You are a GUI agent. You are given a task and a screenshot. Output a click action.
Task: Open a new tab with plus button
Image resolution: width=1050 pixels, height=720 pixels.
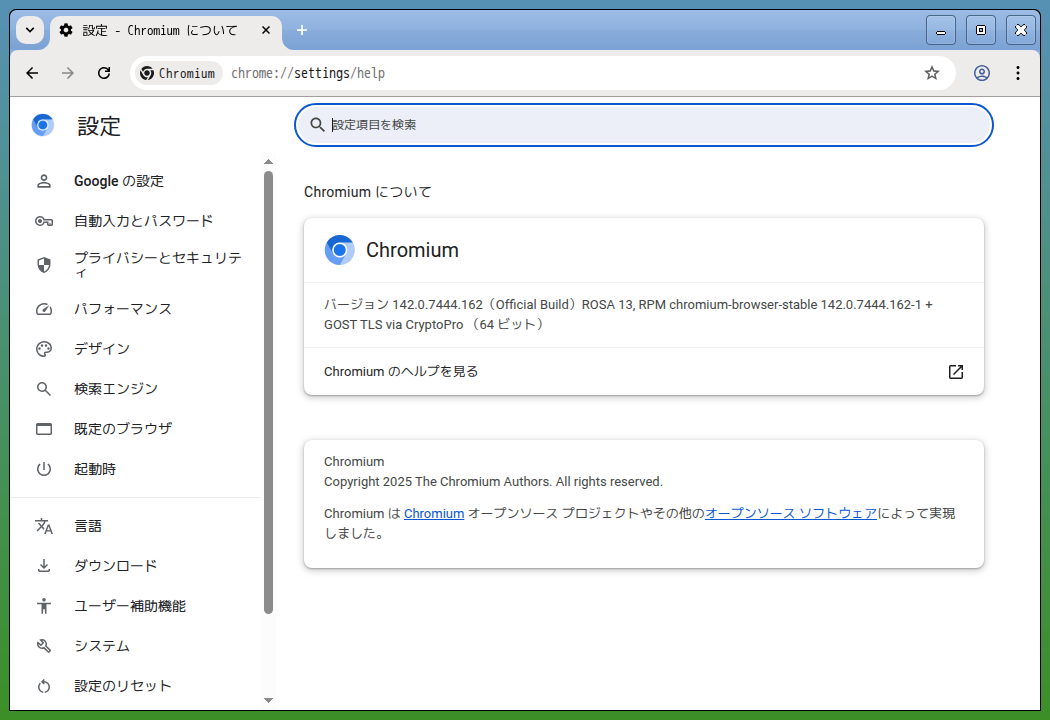point(302,30)
